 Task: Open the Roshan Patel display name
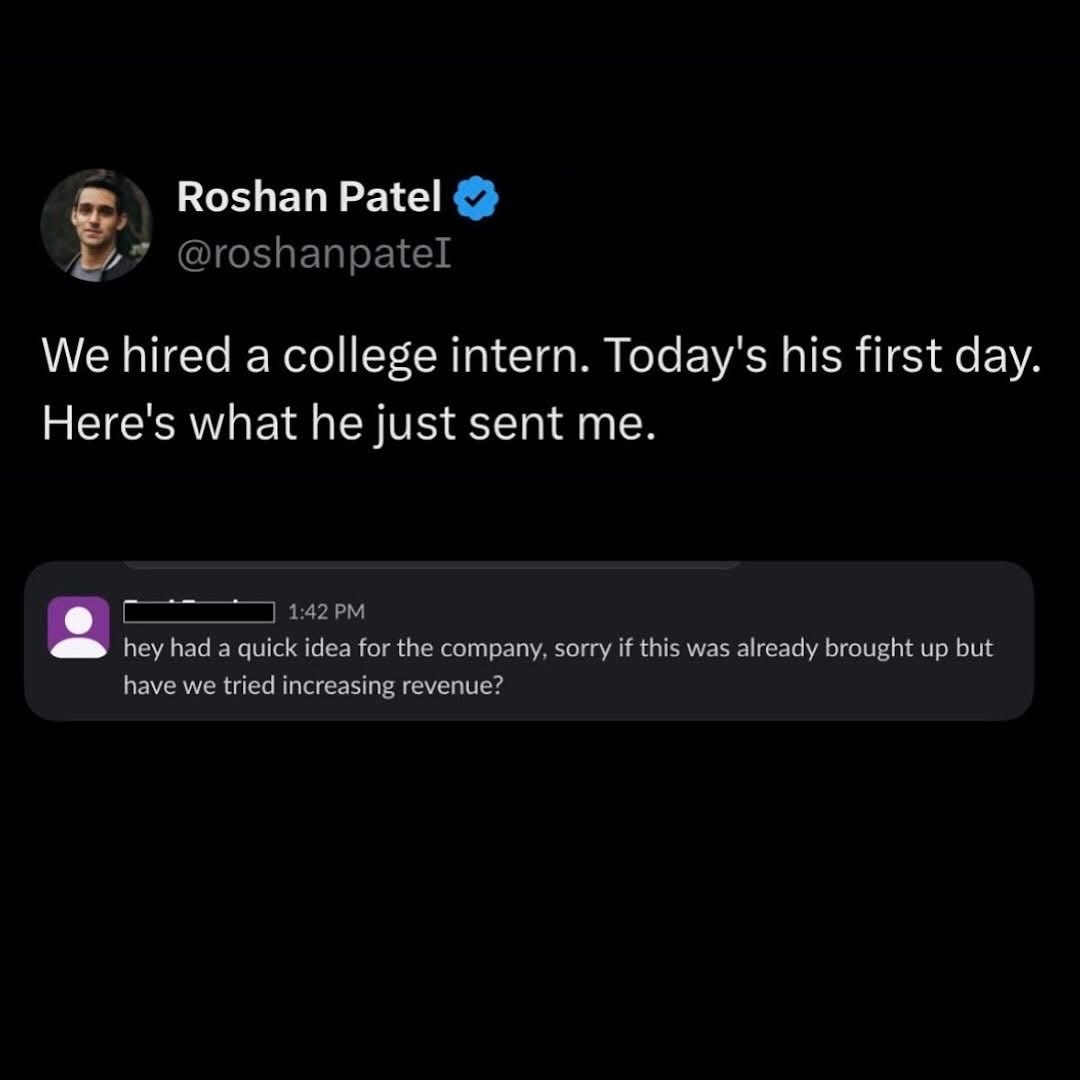tap(308, 198)
